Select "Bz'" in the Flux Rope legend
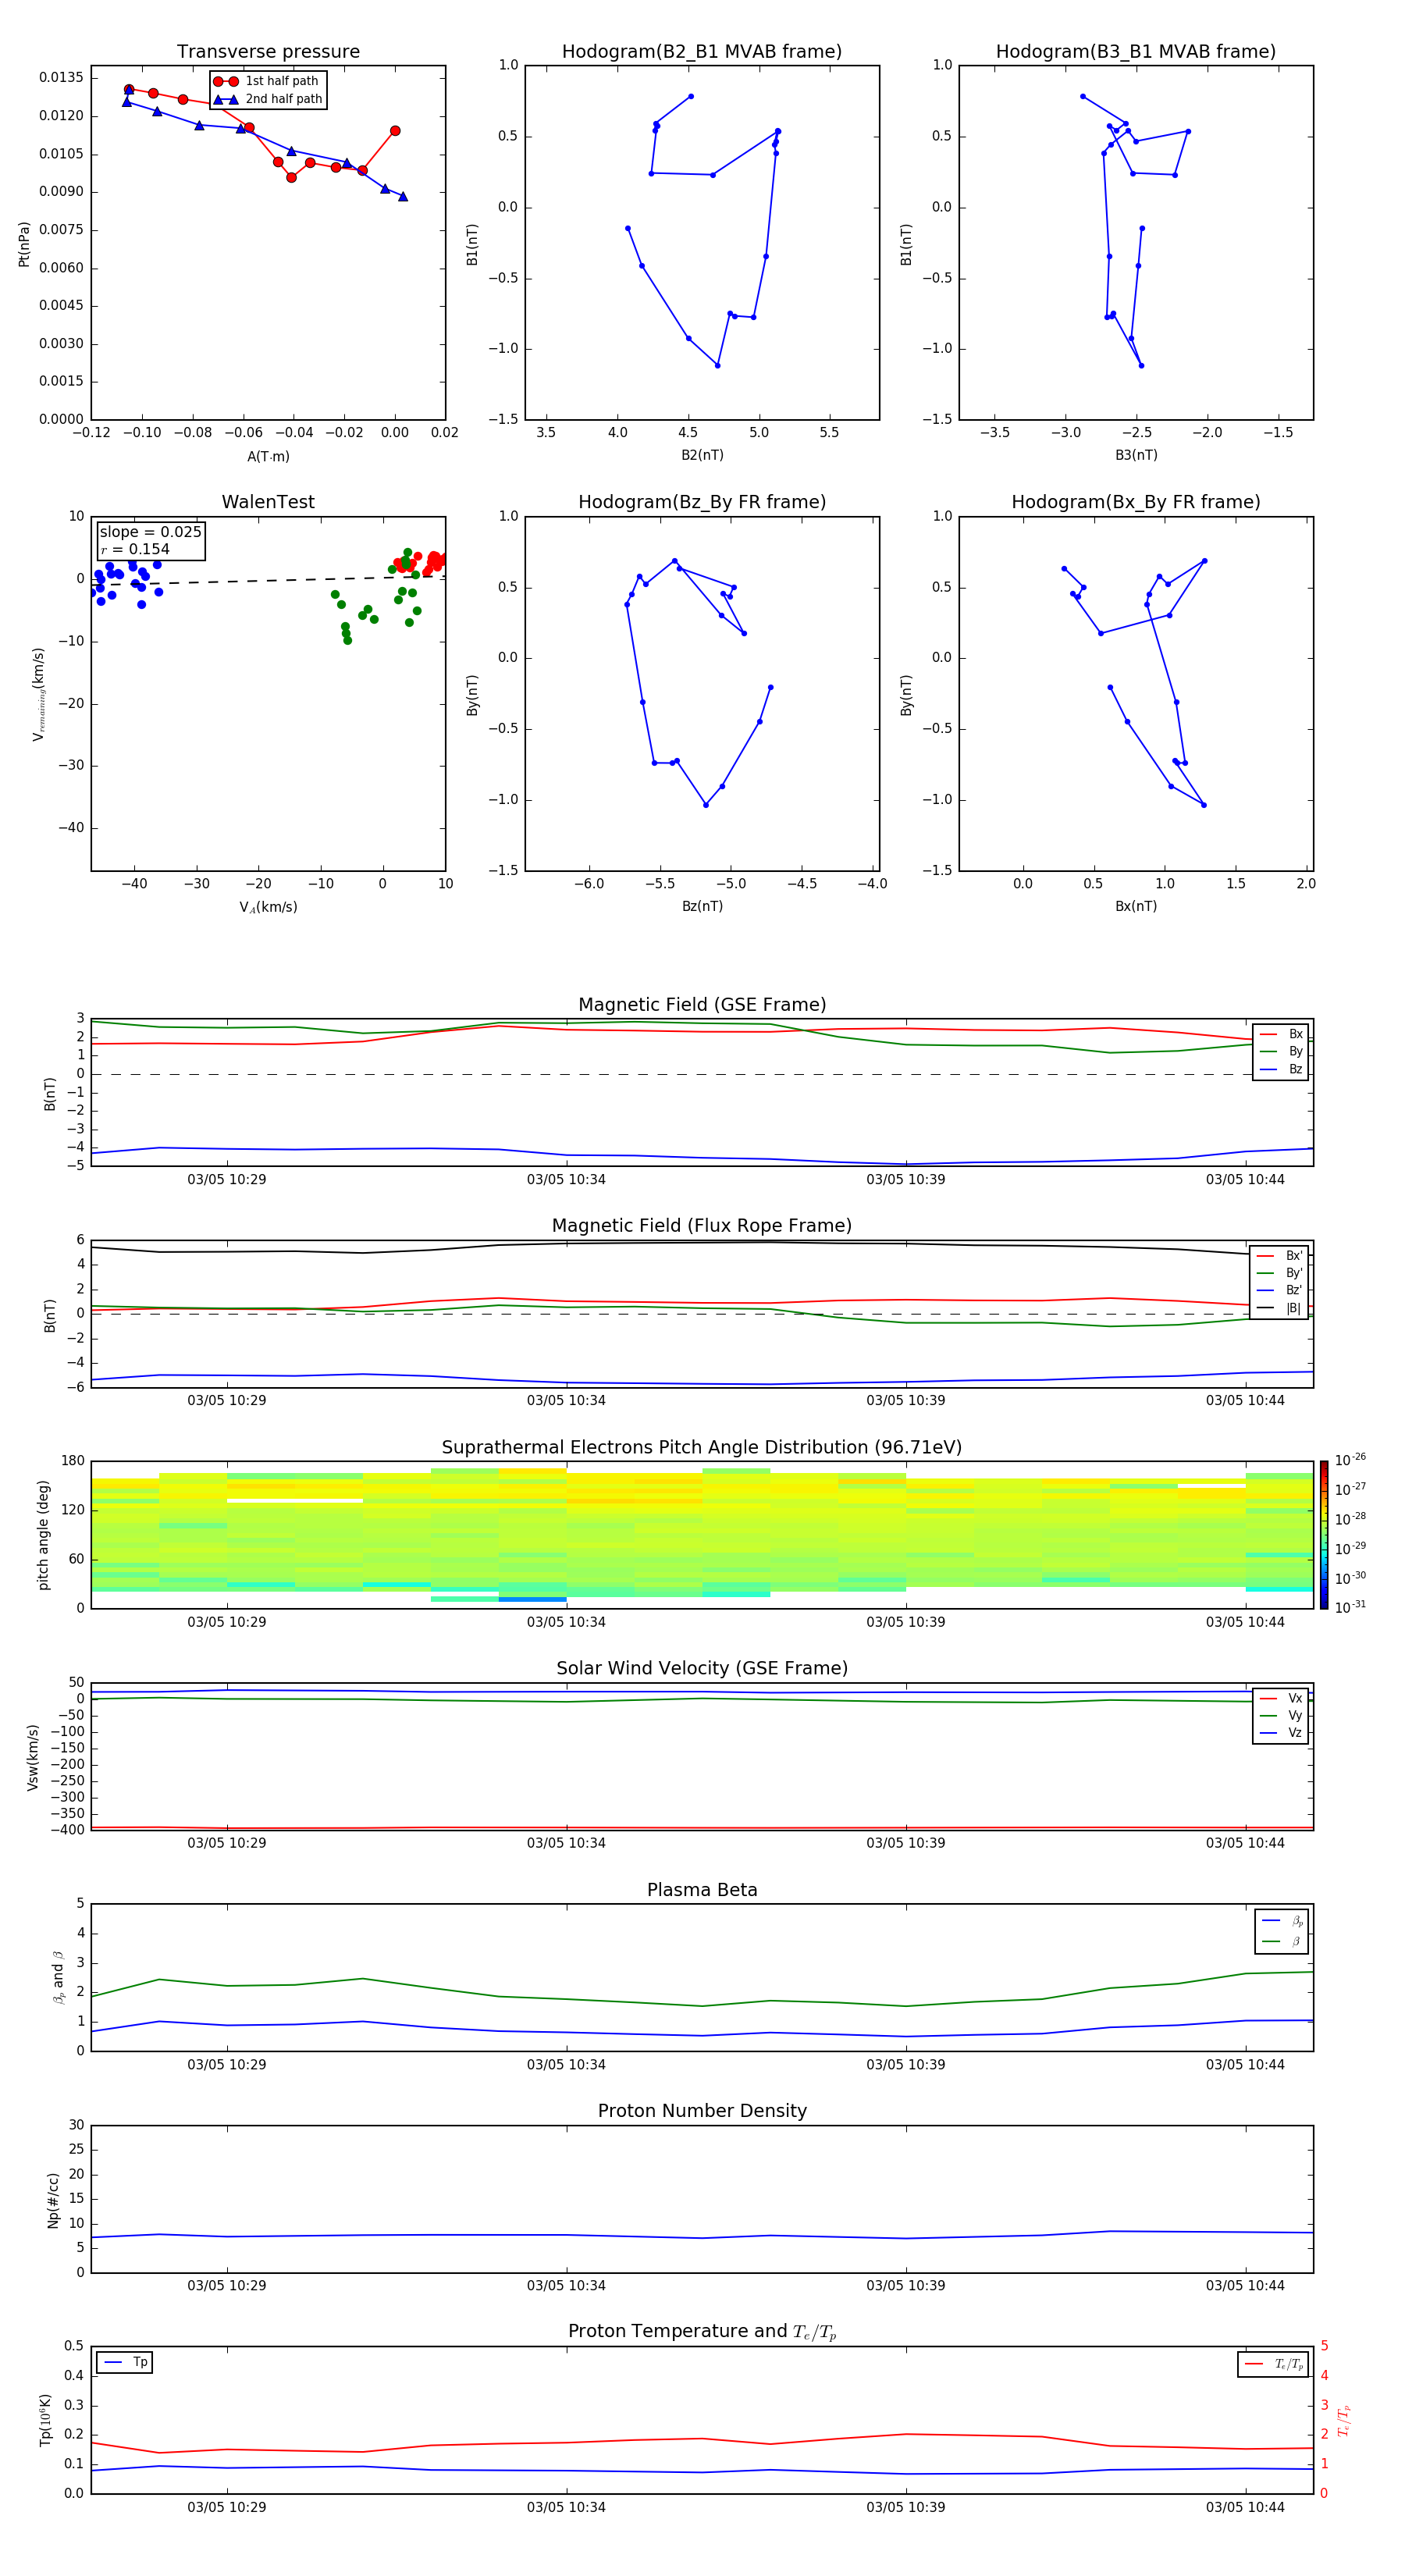 1280,1290
